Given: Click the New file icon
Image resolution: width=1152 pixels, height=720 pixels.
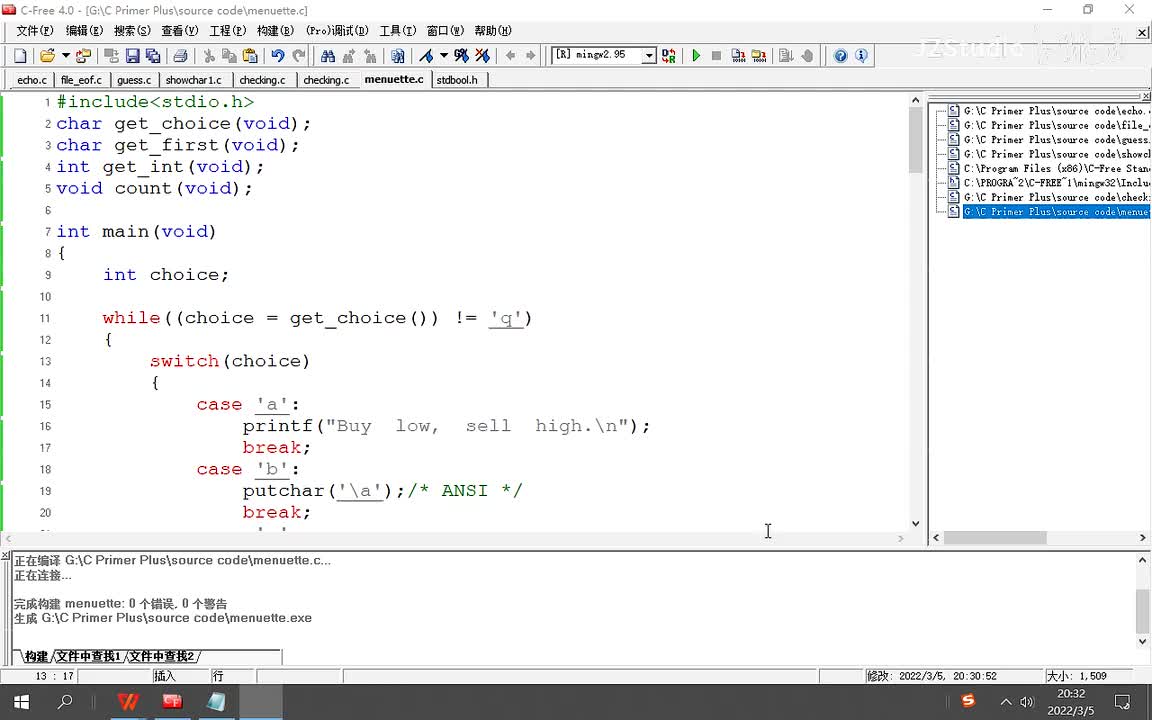Looking at the screenshot, I should point(21,56).
